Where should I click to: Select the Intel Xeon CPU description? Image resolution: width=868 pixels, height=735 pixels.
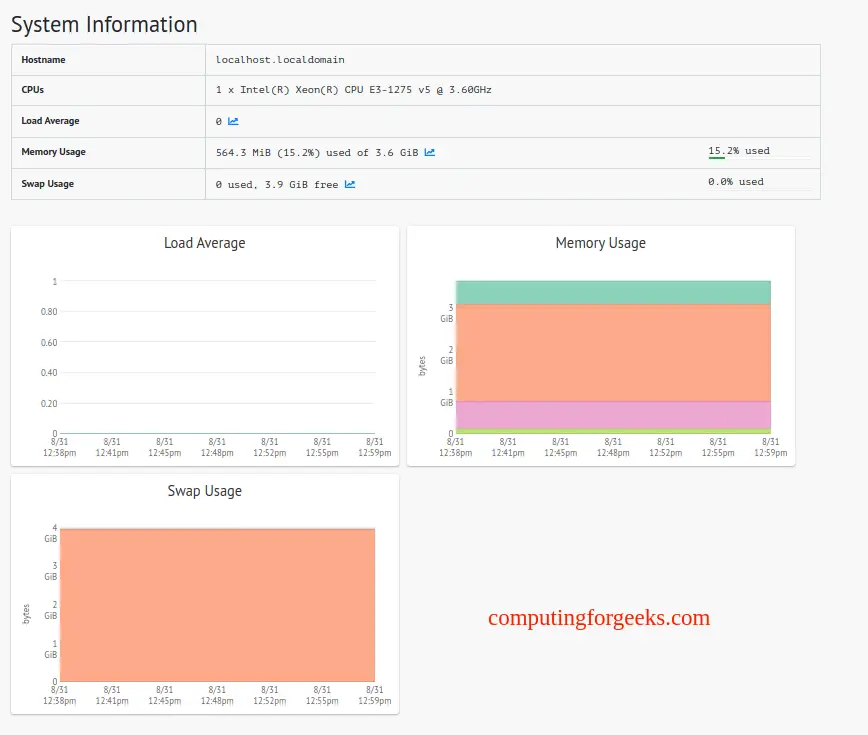pos(354,90)
